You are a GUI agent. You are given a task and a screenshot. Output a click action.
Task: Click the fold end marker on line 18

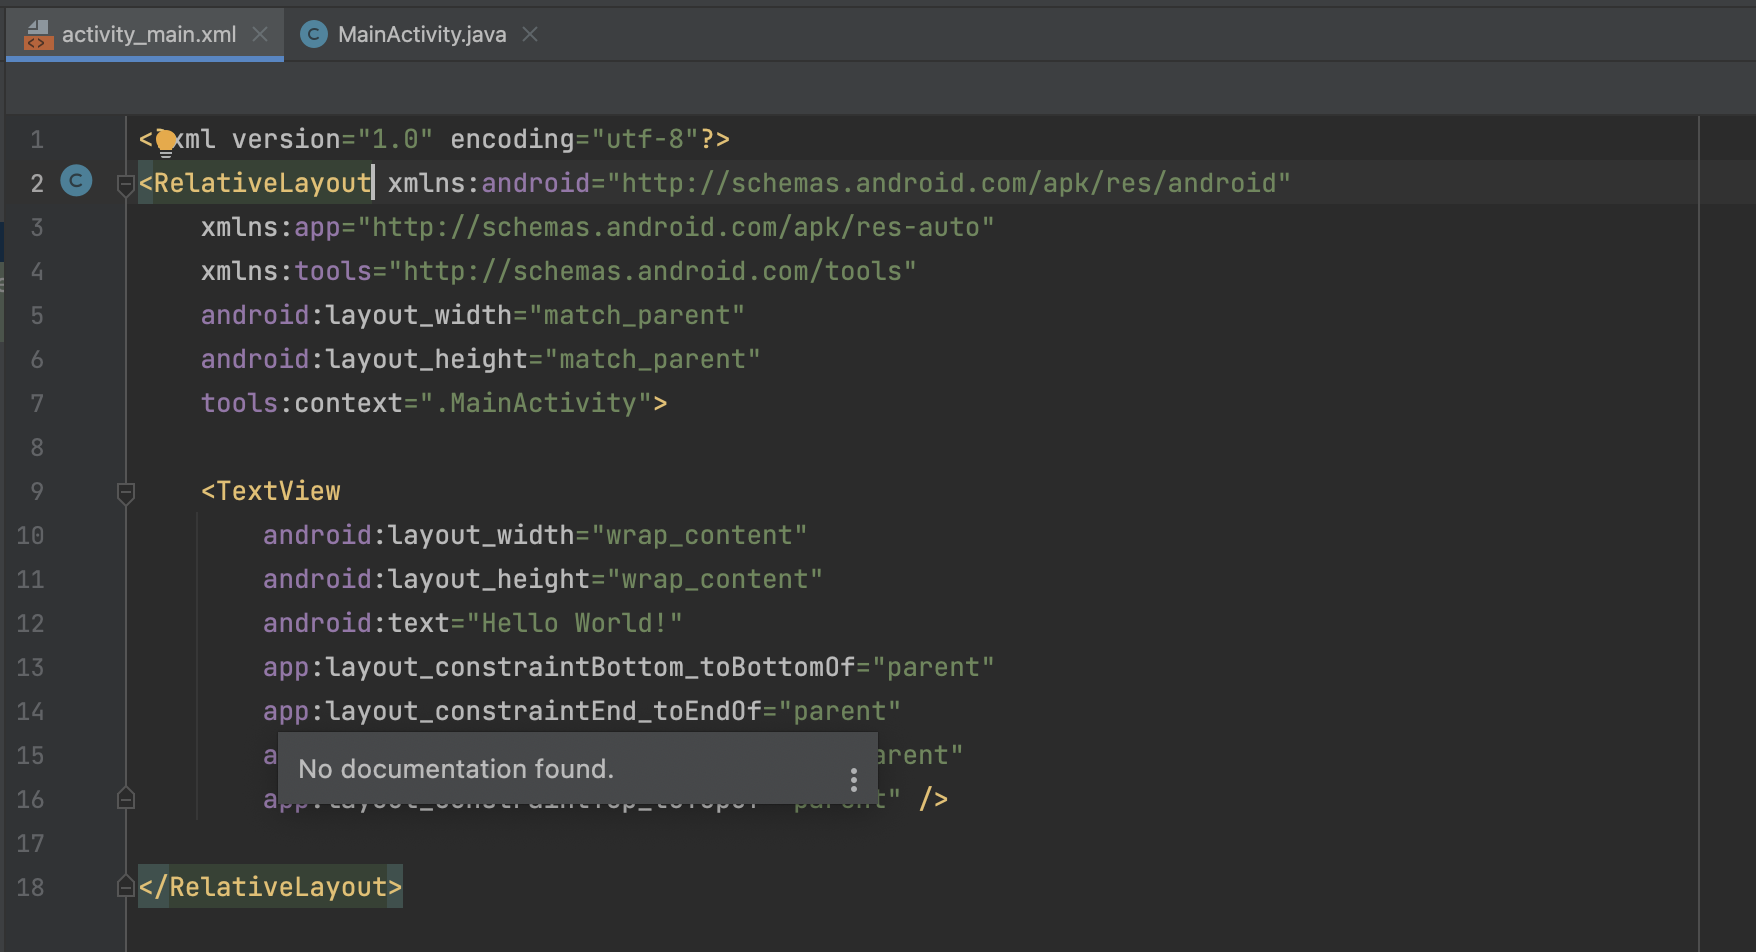click(x=125, y=887)
